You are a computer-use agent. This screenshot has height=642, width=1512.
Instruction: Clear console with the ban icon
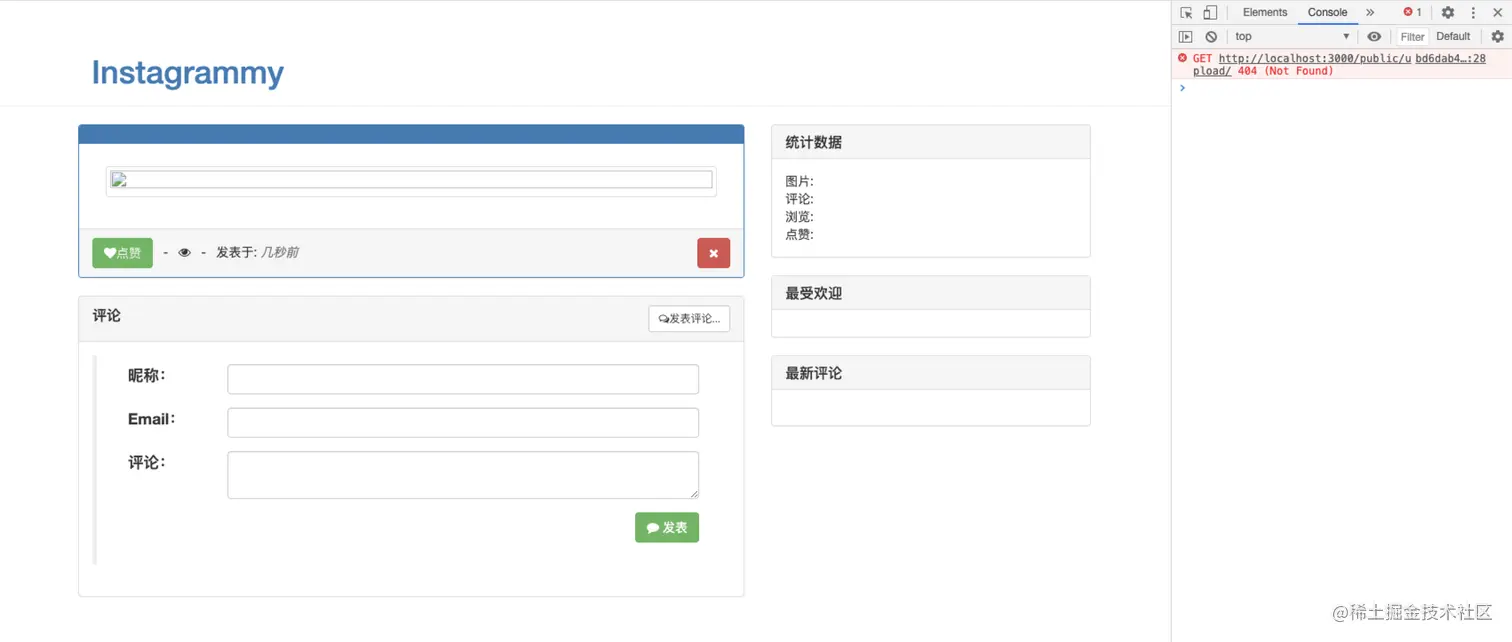(x=1211, y=36)
